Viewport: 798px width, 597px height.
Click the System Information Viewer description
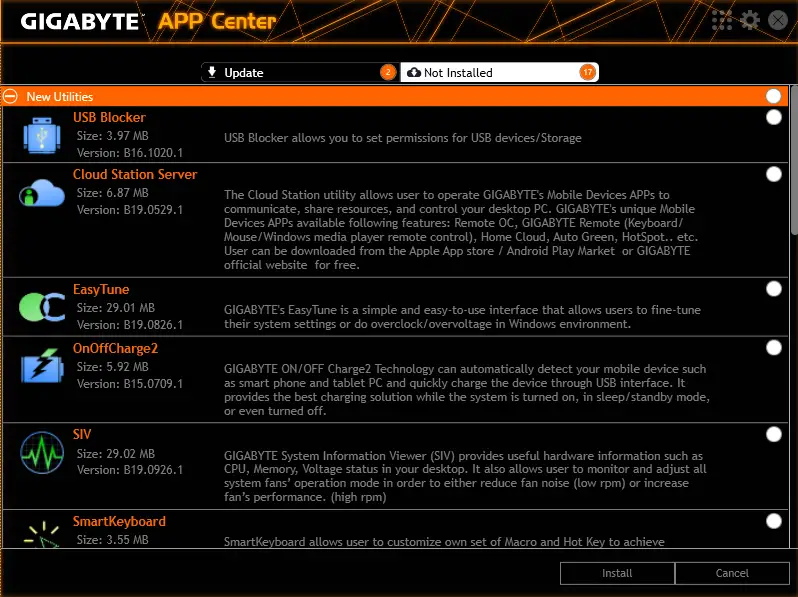point(465,476)
